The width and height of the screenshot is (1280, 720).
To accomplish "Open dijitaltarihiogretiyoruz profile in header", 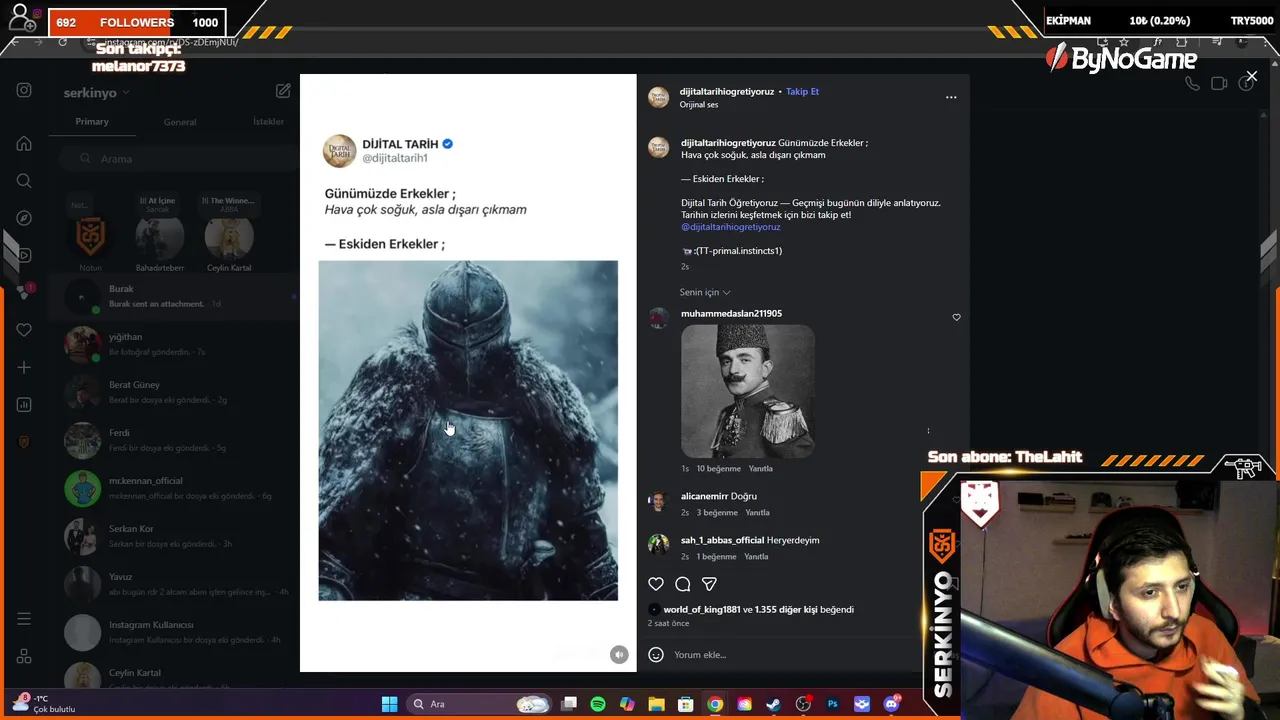I will click(x=727, y=91).
